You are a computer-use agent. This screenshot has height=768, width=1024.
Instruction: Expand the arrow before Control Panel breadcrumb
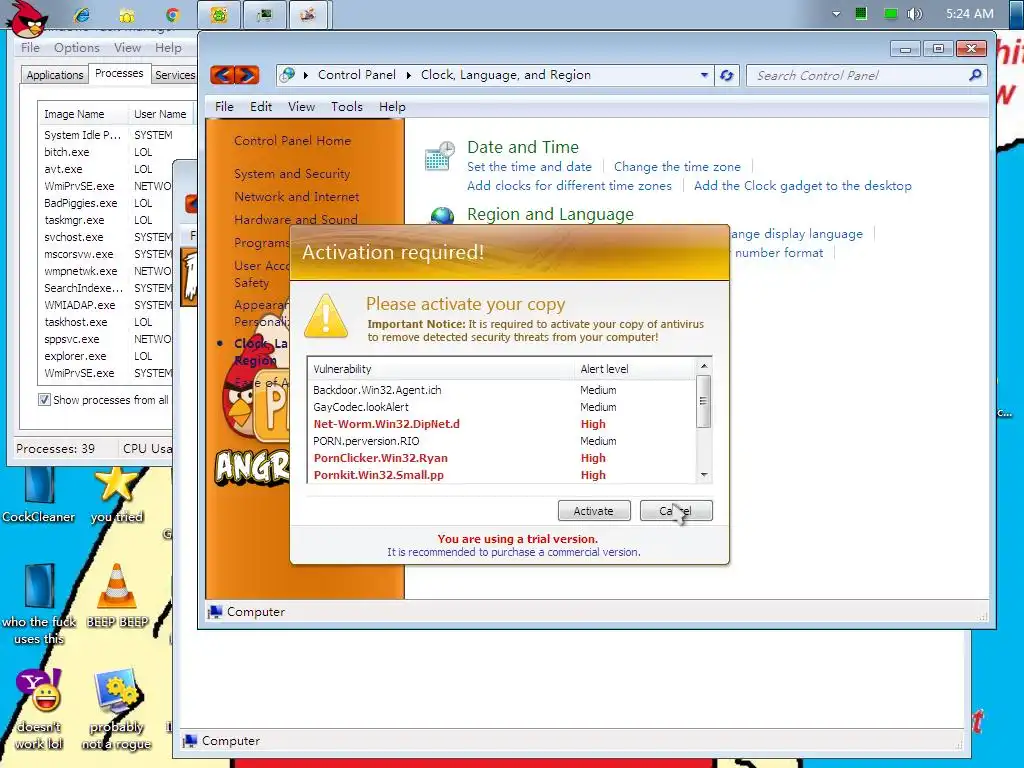305,75
